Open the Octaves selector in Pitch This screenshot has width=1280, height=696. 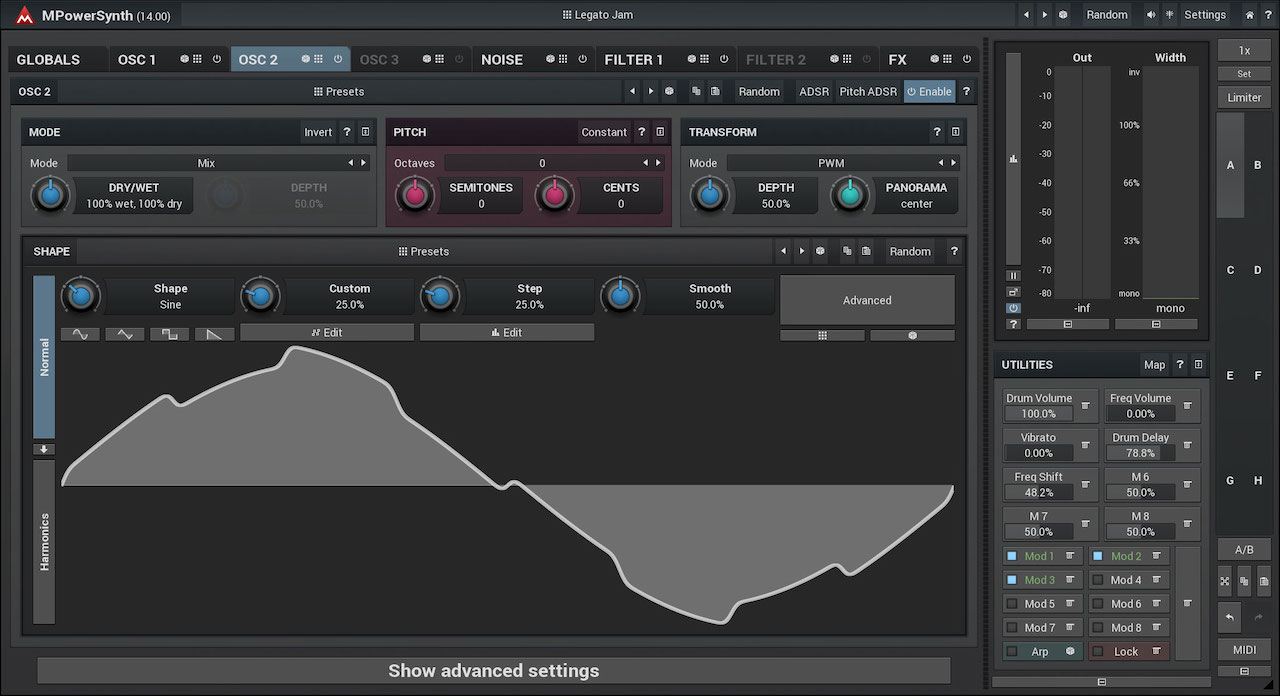click(x=541, y=163)
